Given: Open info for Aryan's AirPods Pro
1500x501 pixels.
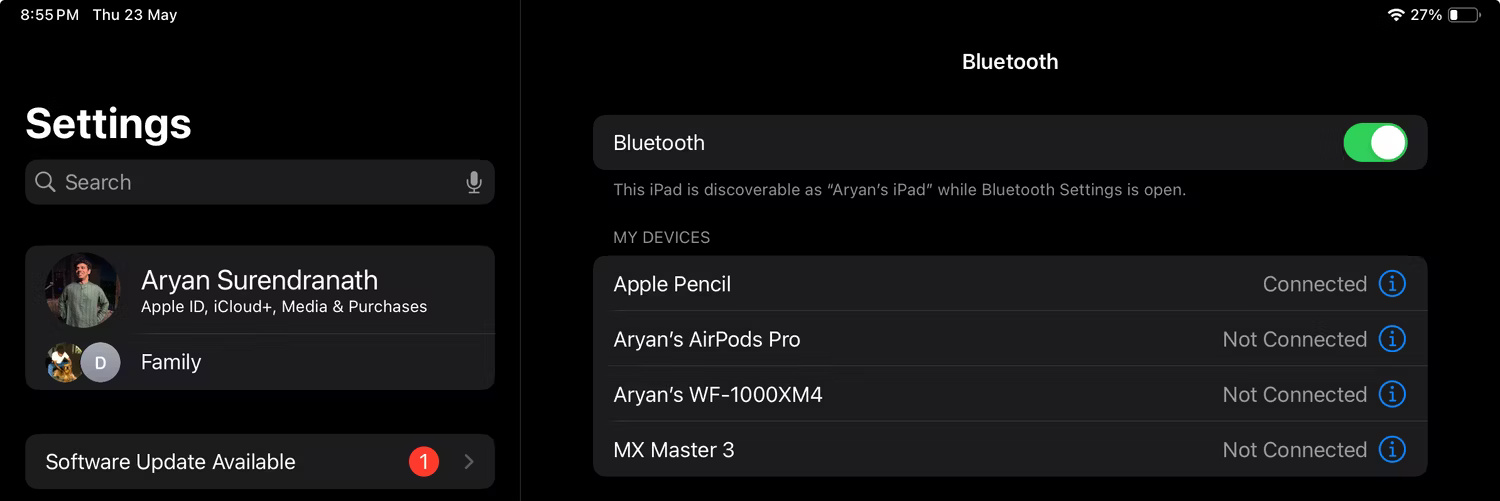Looking at the screenshot, I should point(1391,339).
